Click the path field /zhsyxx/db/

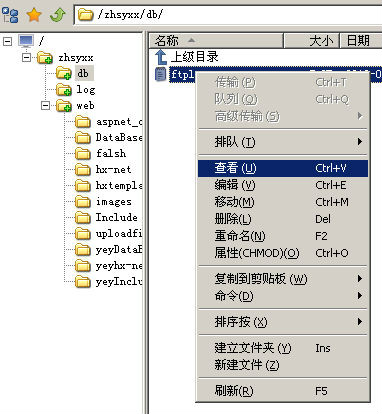point(228,15)
